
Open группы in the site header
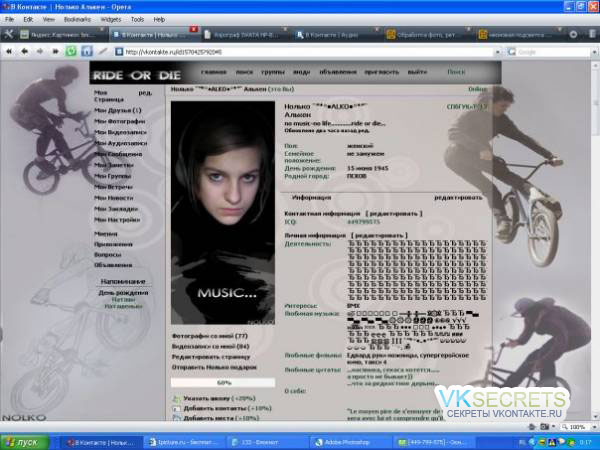[x=273, y=72]
